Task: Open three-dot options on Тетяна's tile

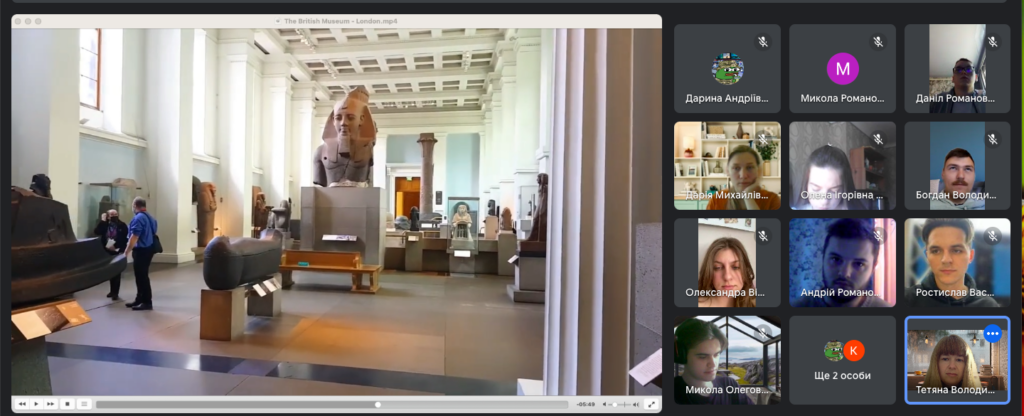Action: coord(992,334)
